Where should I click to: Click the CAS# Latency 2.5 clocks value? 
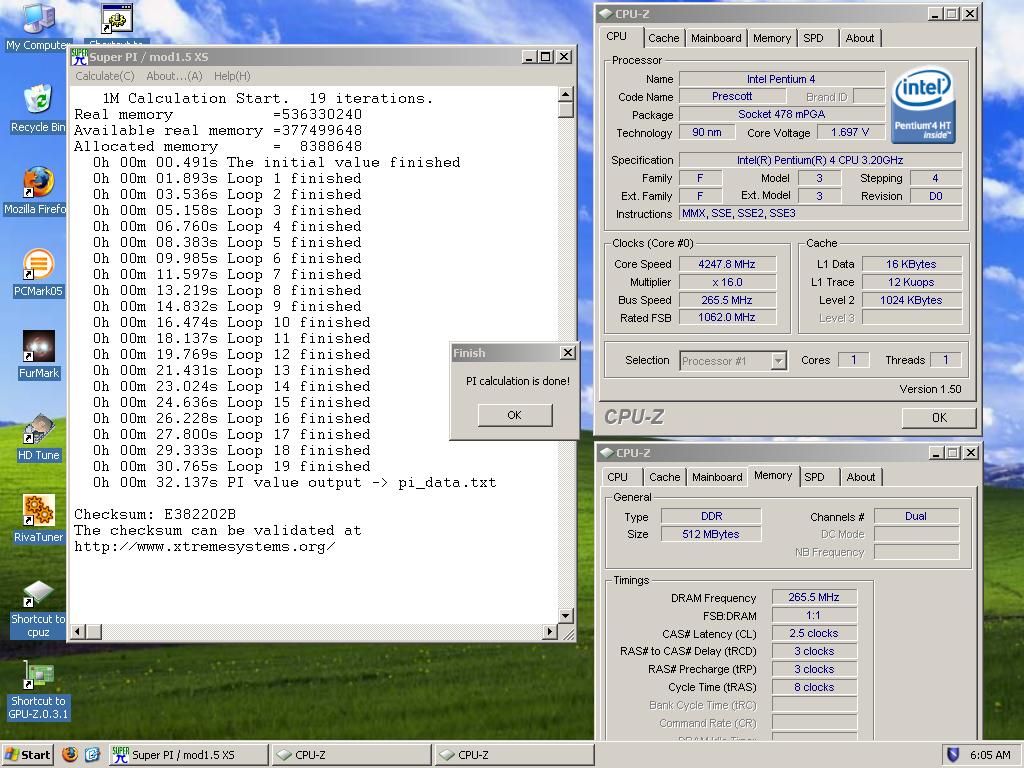[814, 633]
